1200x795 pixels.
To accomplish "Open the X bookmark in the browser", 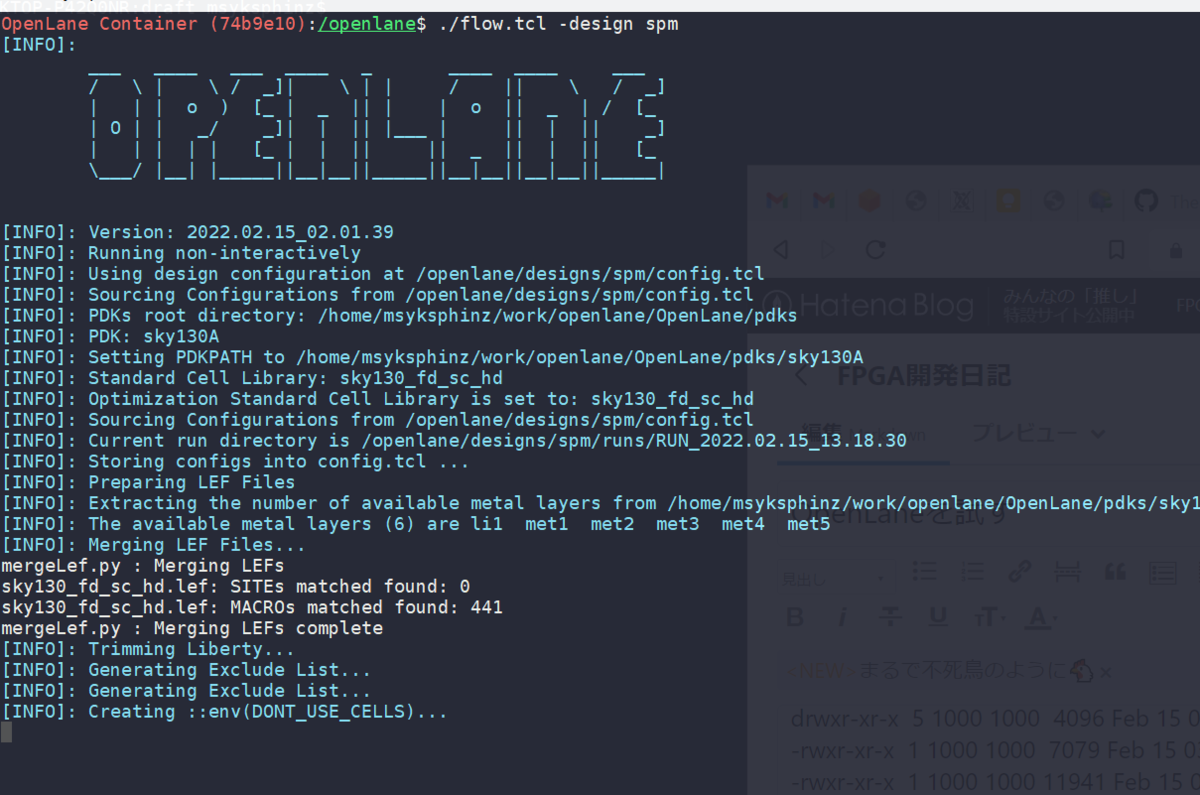I will tap(962, 201).
